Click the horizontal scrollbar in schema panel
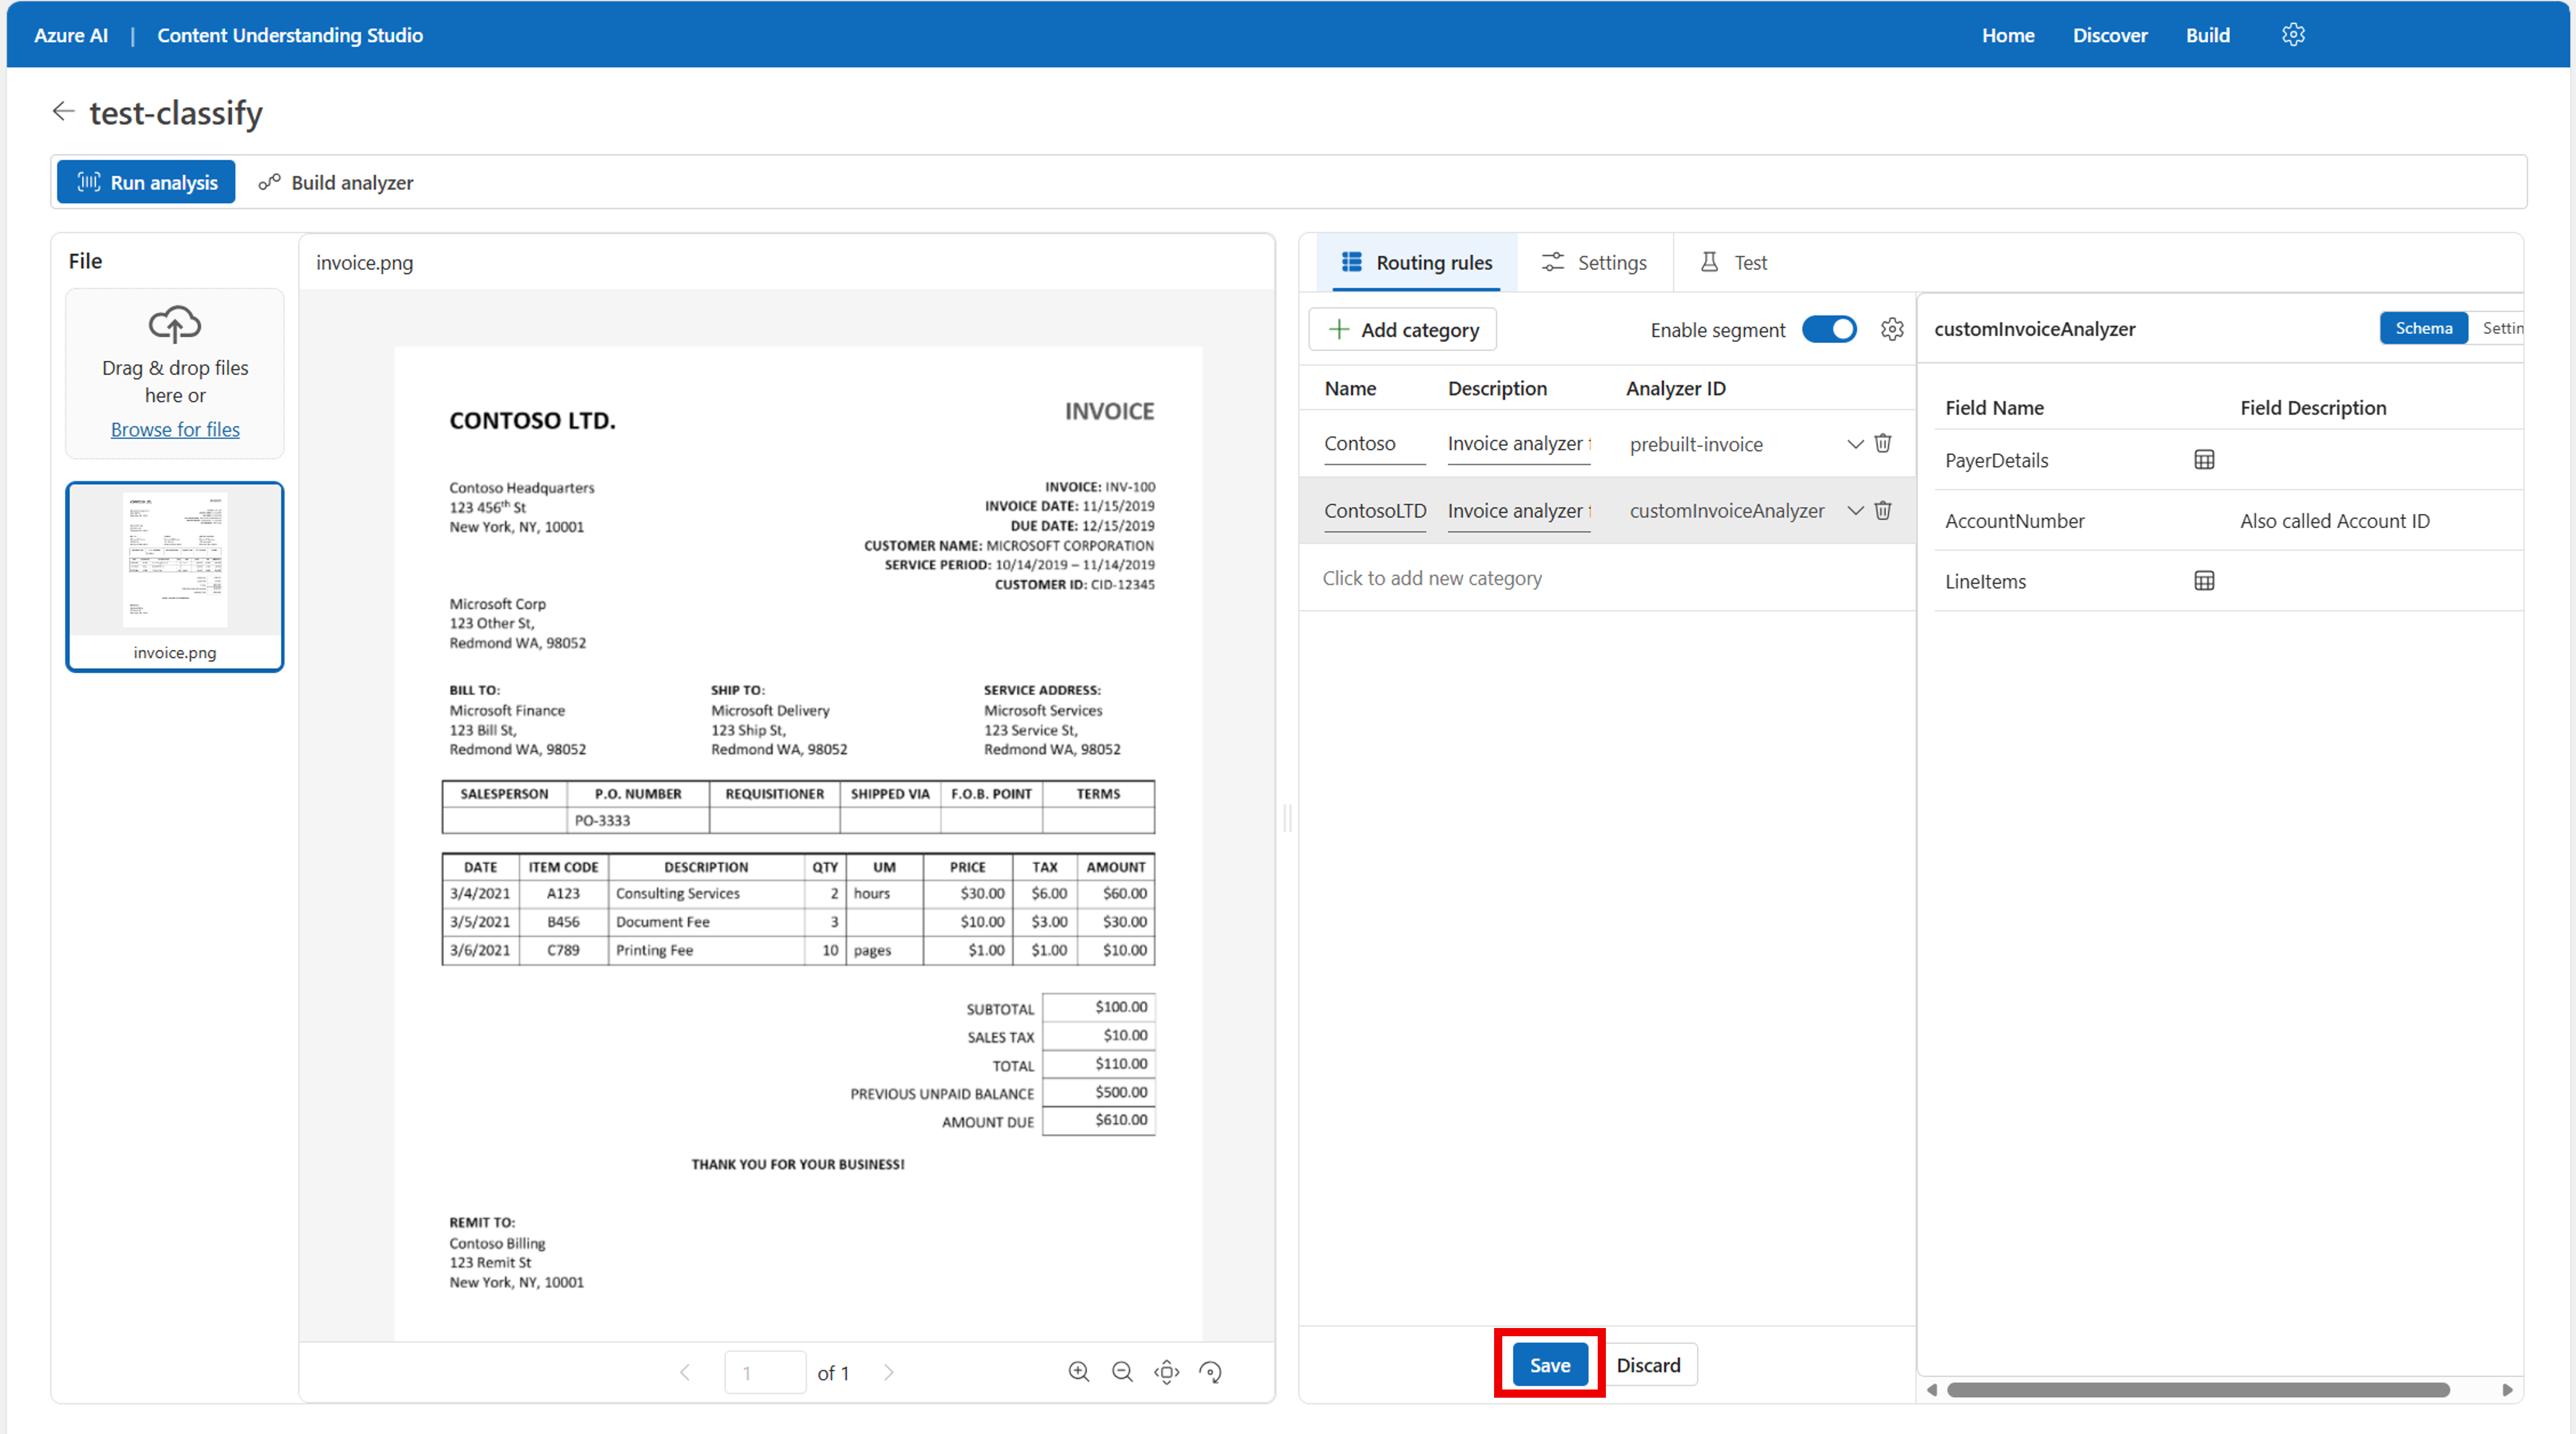Viewport: 2576px width, 1434px height. [x=2198, y=1390]
